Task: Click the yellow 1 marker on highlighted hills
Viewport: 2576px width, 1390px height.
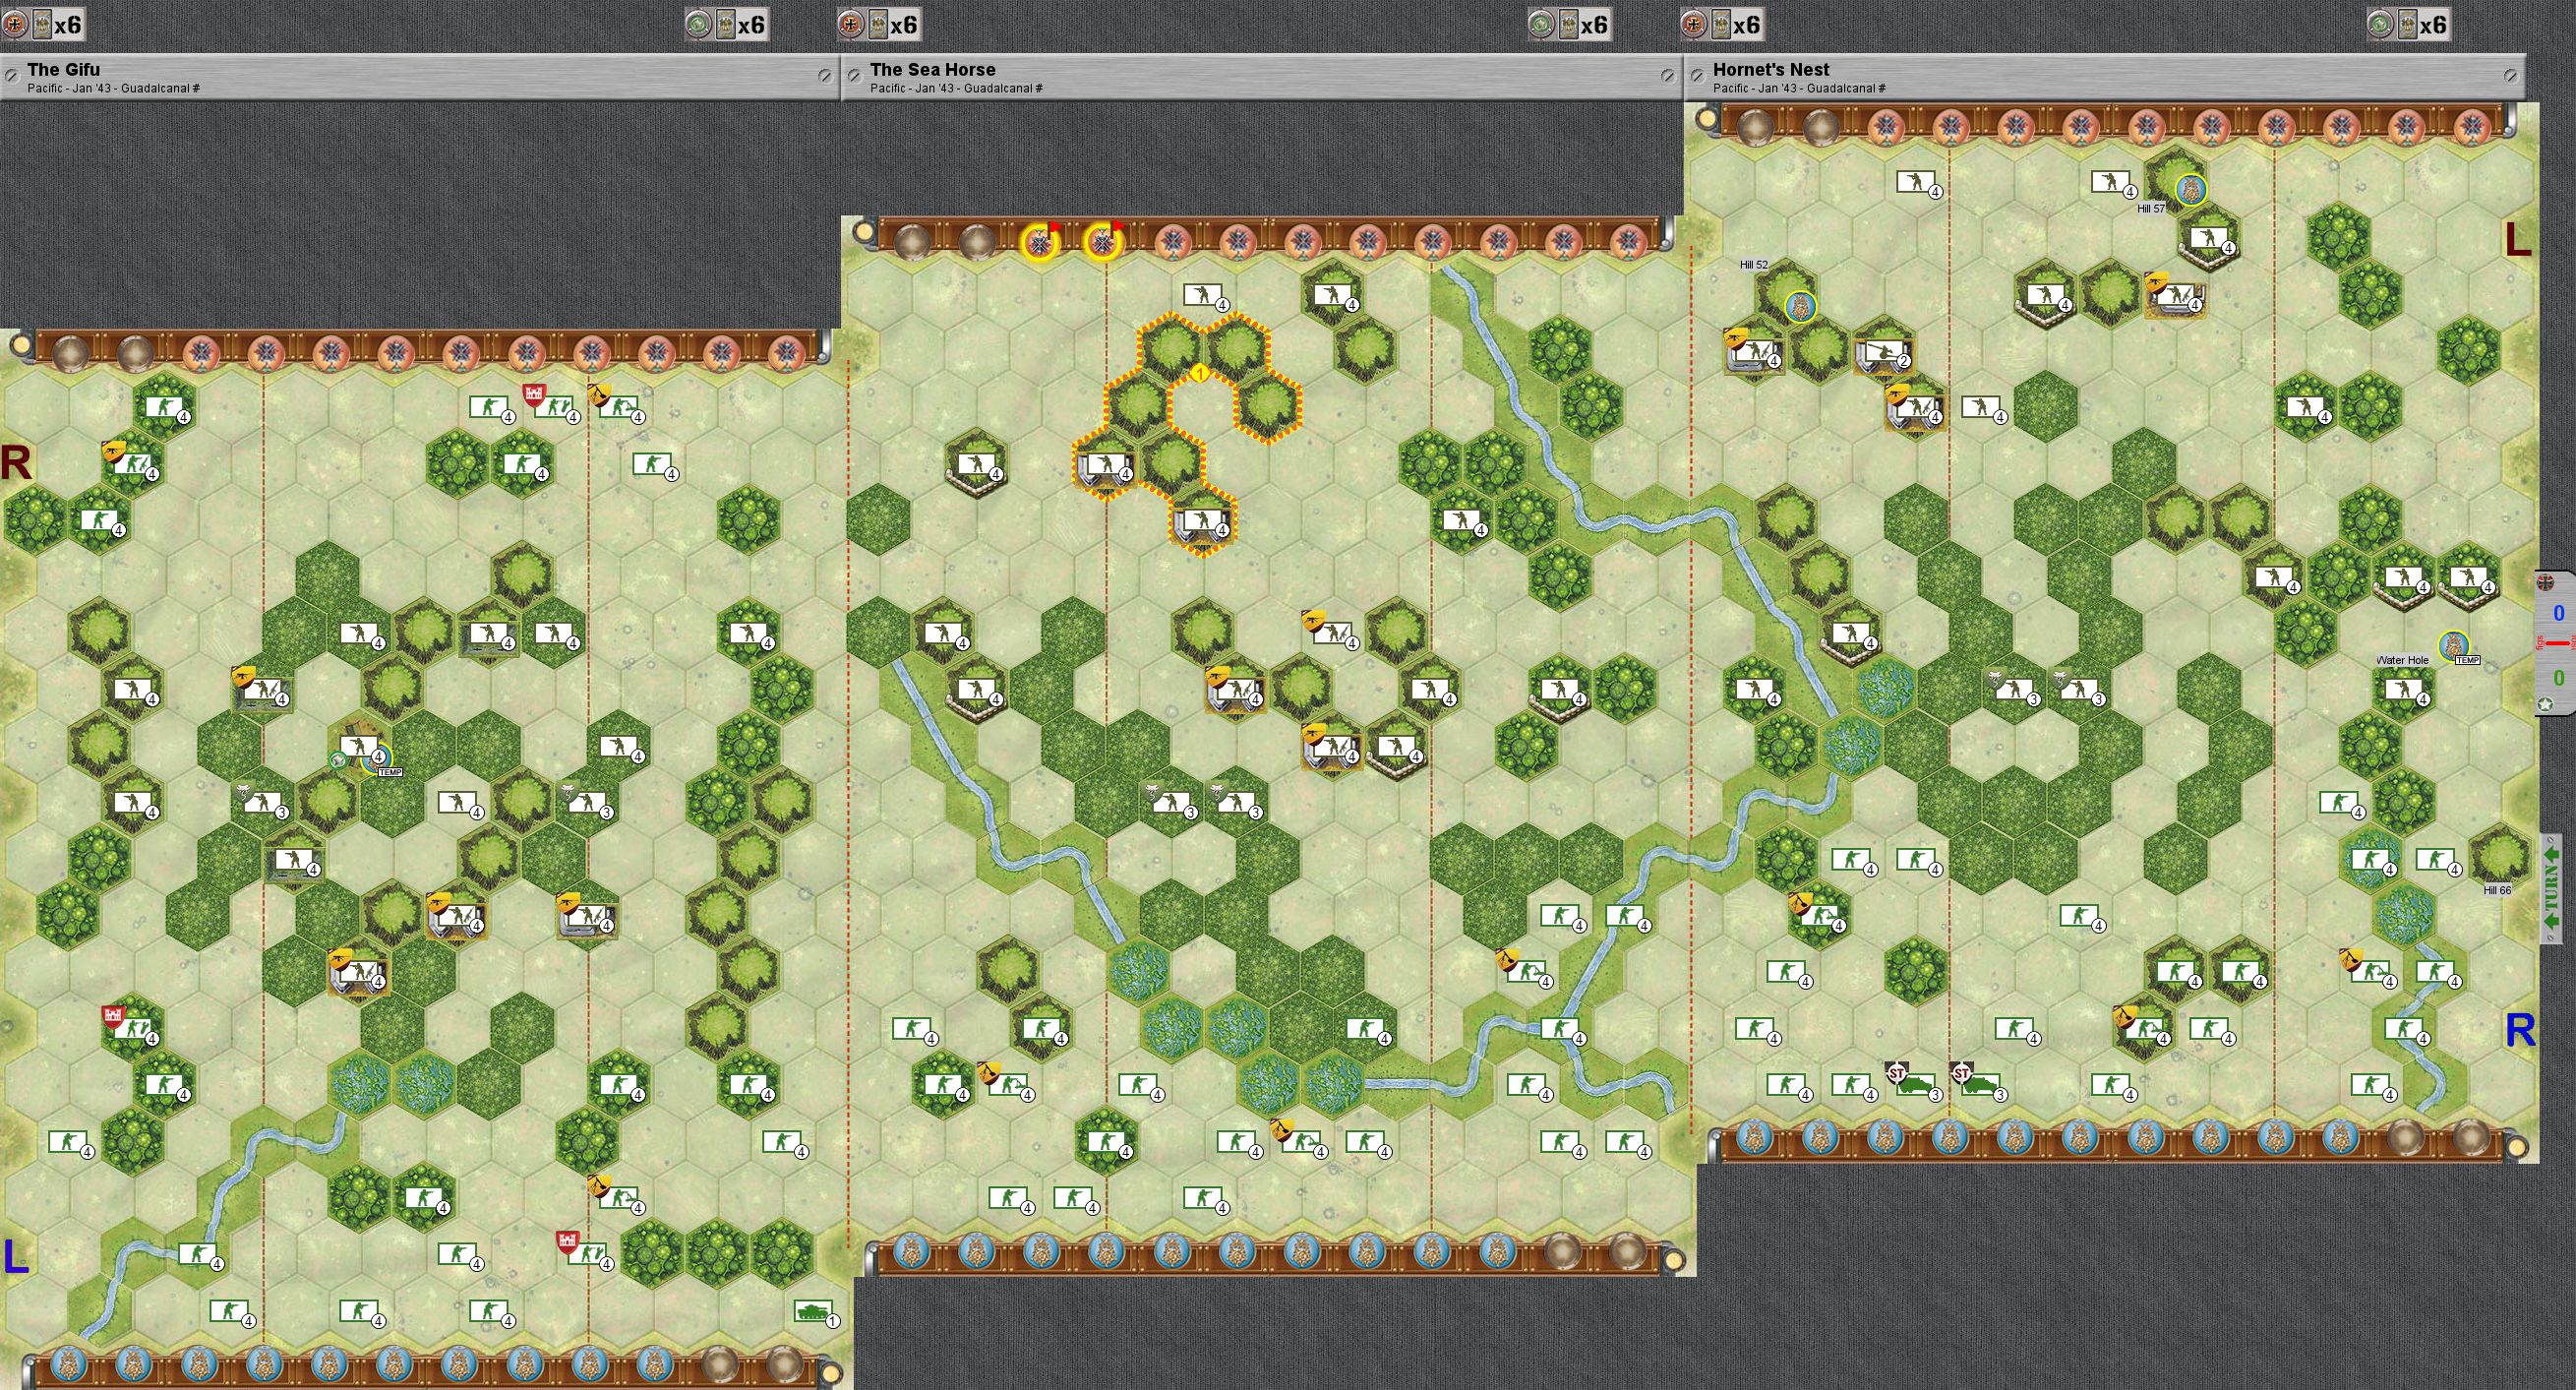Action: point(1200,374)
